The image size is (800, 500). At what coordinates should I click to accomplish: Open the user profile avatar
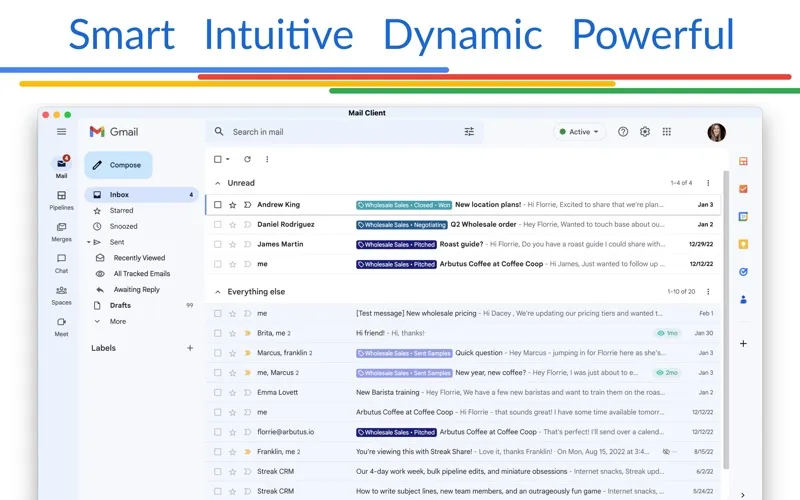click(x=716, y=132)
